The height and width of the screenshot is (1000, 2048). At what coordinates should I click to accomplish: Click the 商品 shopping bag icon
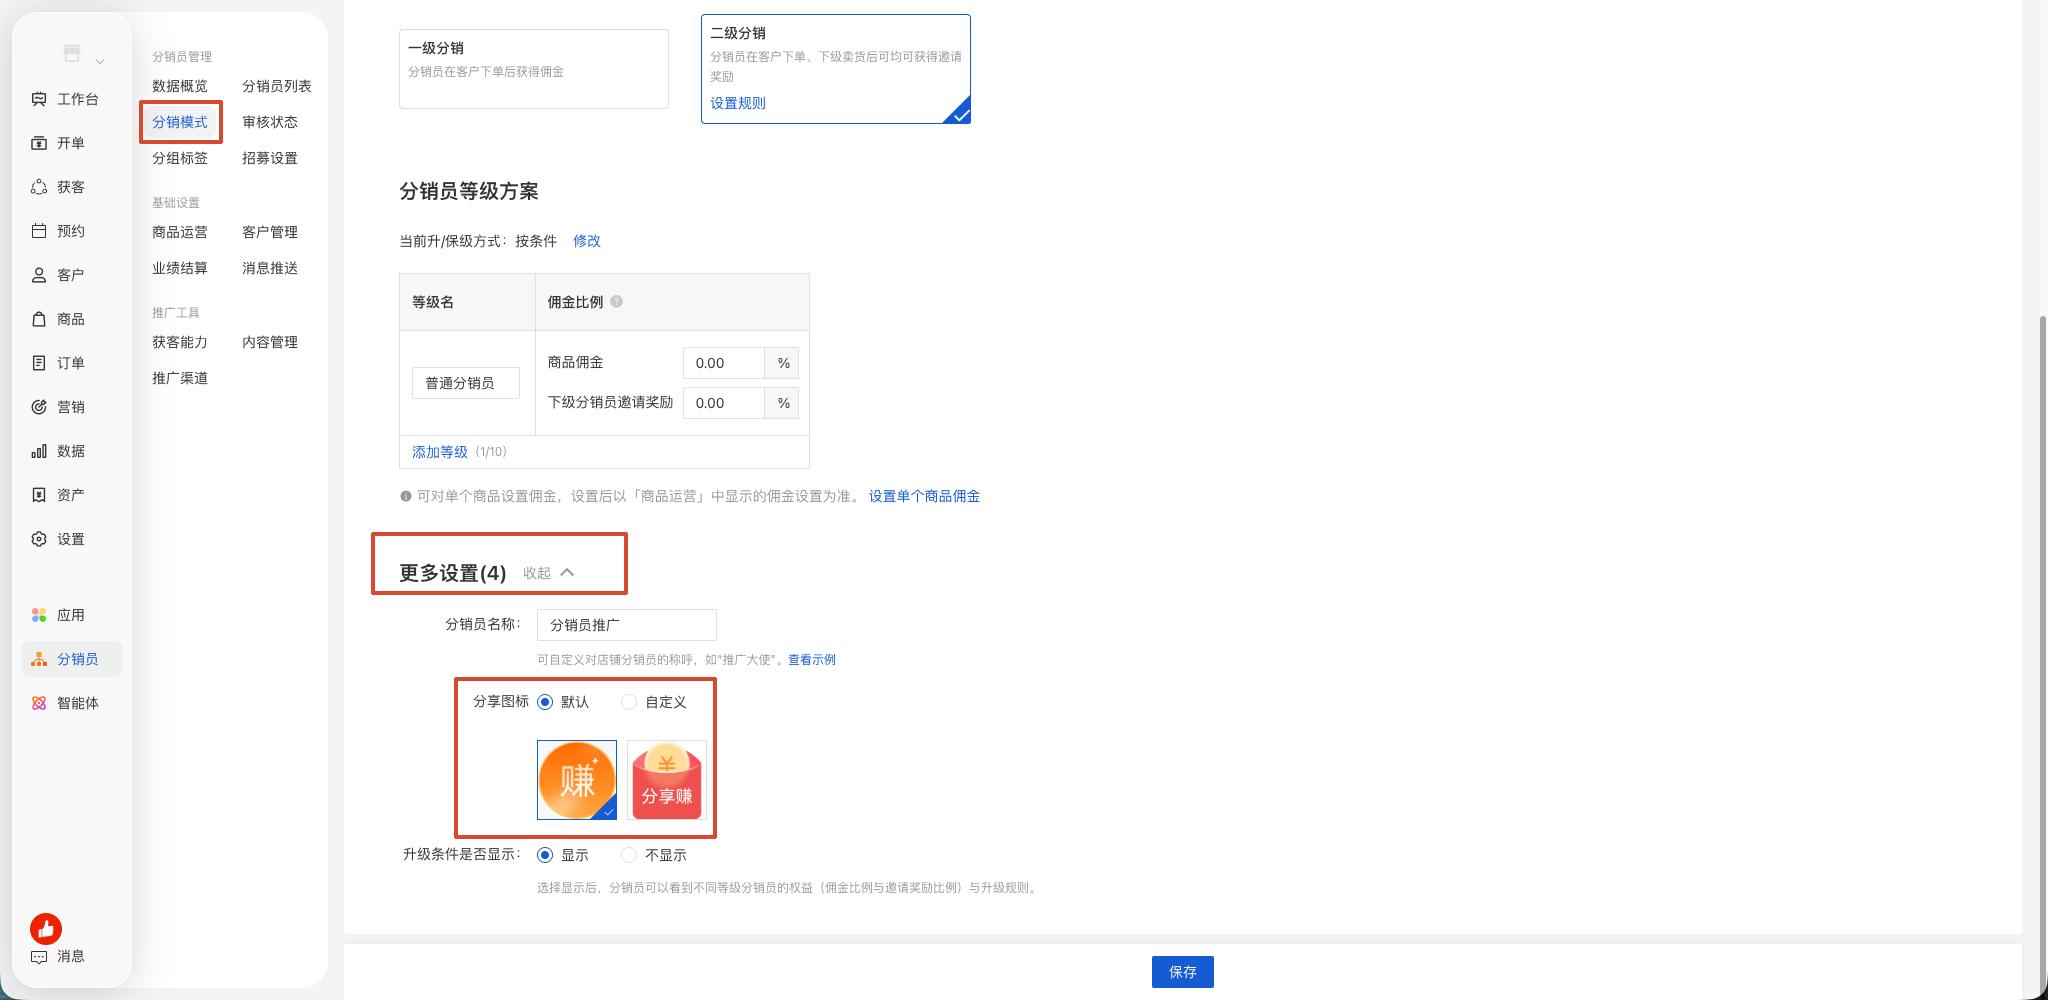click(39, 319)
